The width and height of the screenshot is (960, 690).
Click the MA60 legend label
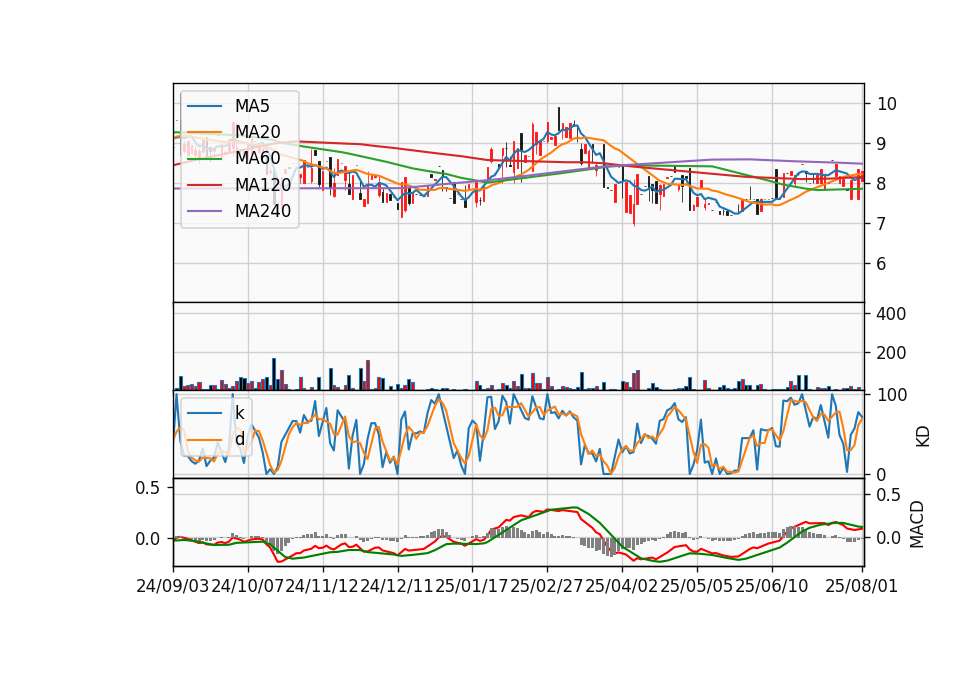pos(258,159)
